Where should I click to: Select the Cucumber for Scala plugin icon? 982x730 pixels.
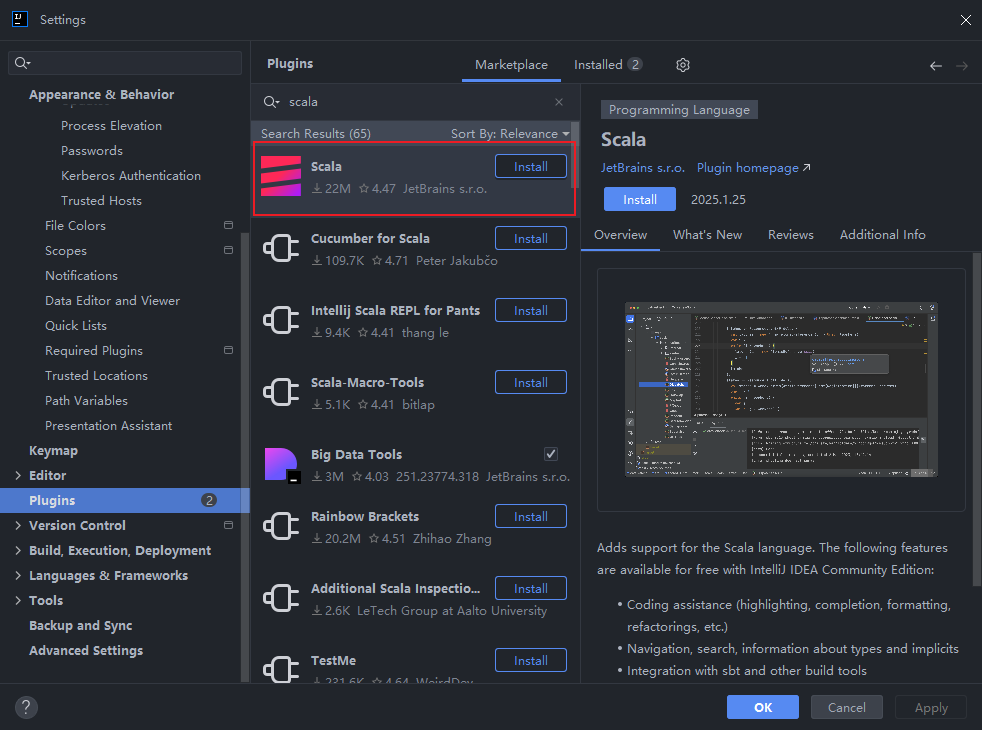click(281, 248)
